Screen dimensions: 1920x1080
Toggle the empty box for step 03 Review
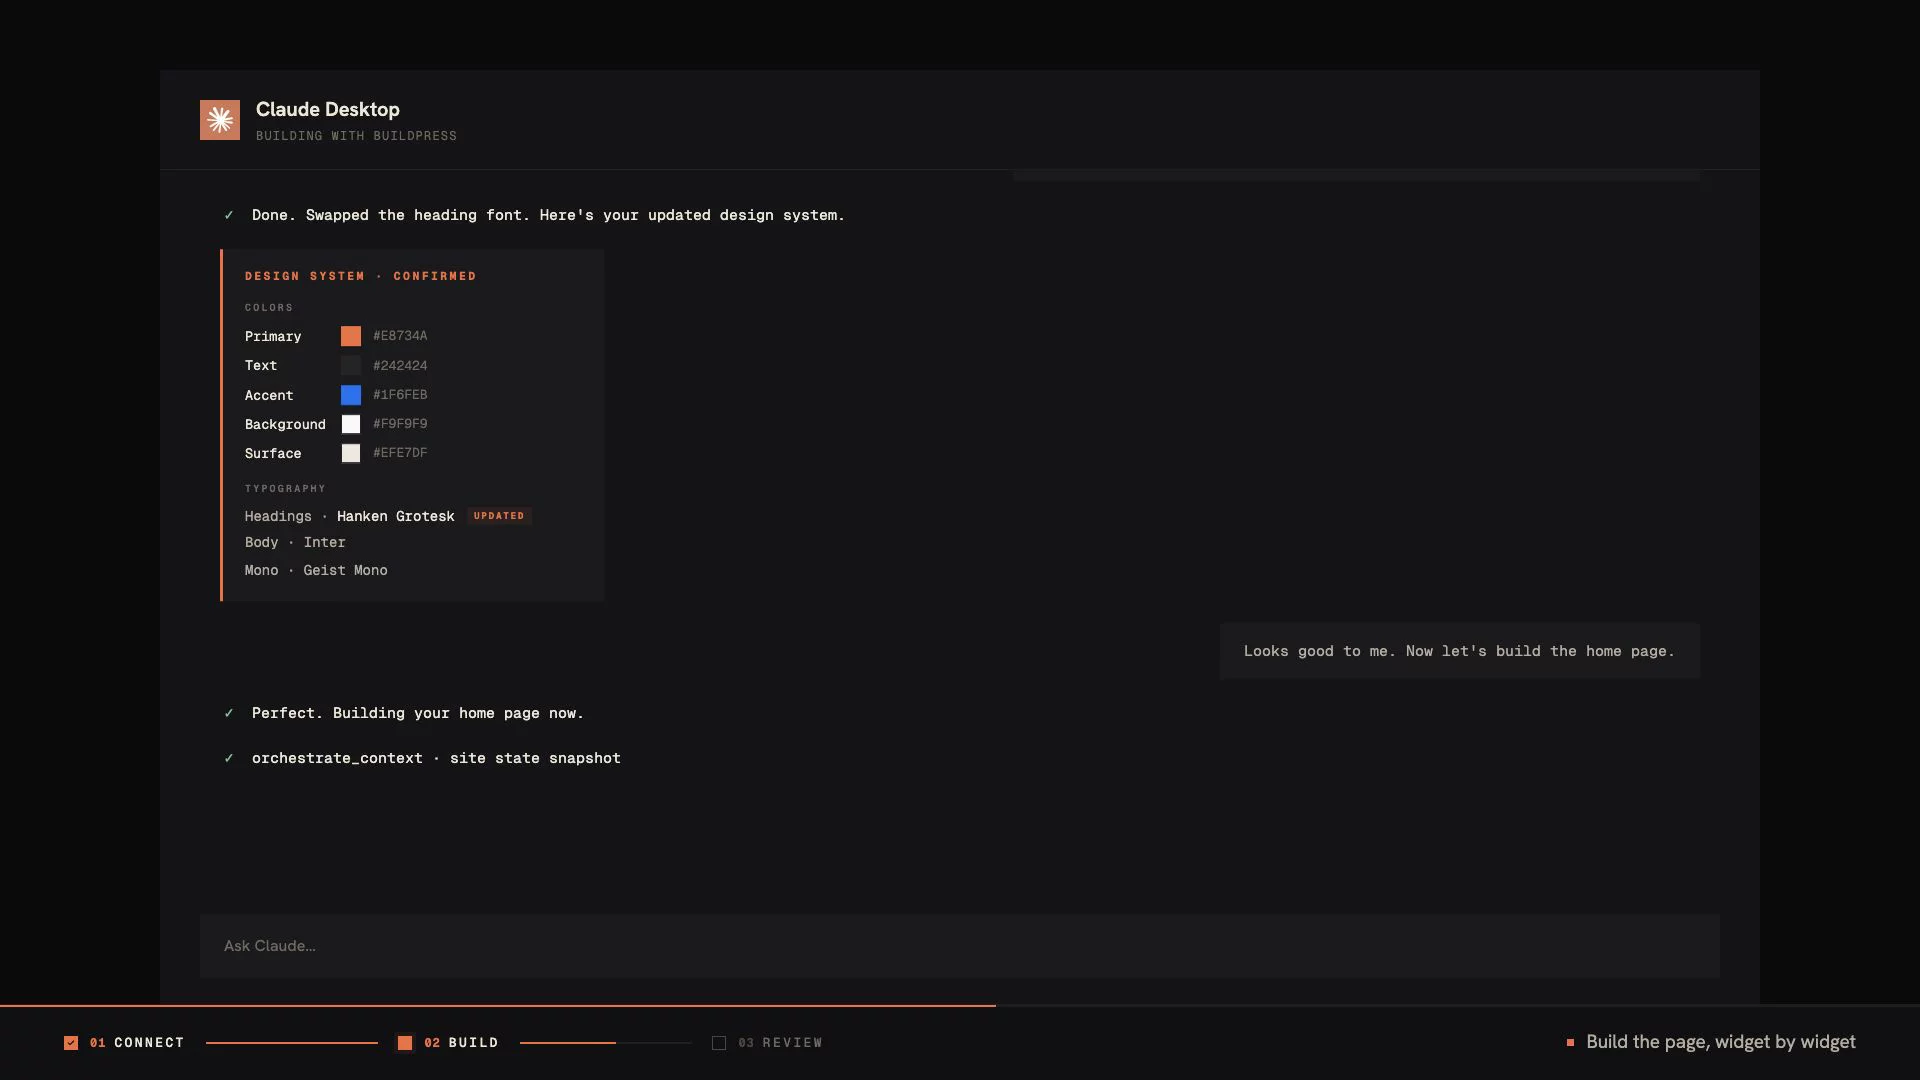(x=719, y=1043)
